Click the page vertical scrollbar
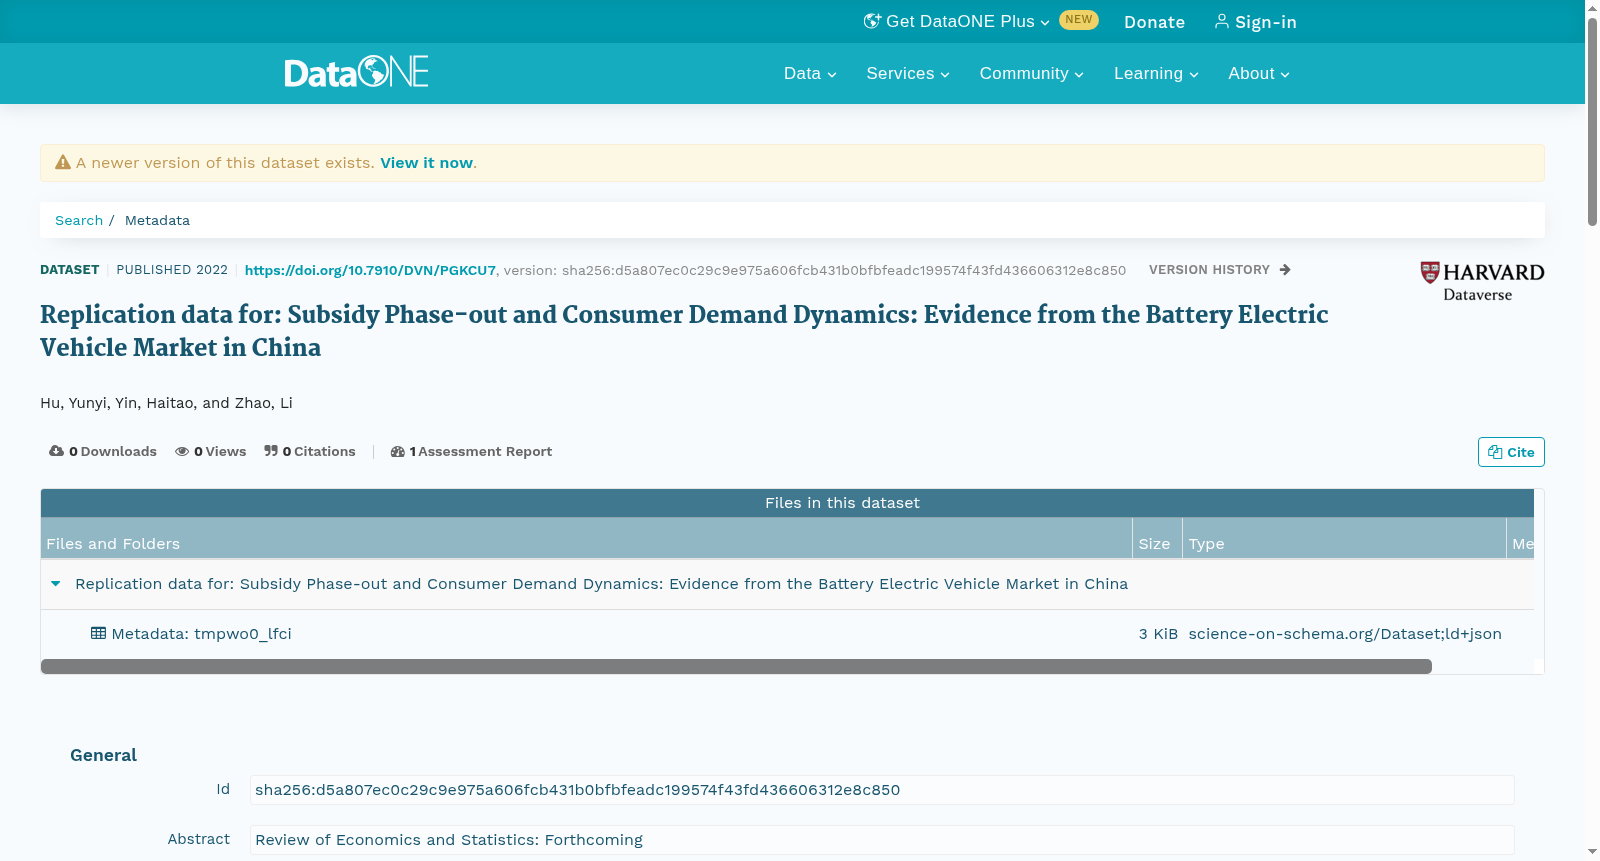This screenshot has height=861, width=1600. point(1592,120)
